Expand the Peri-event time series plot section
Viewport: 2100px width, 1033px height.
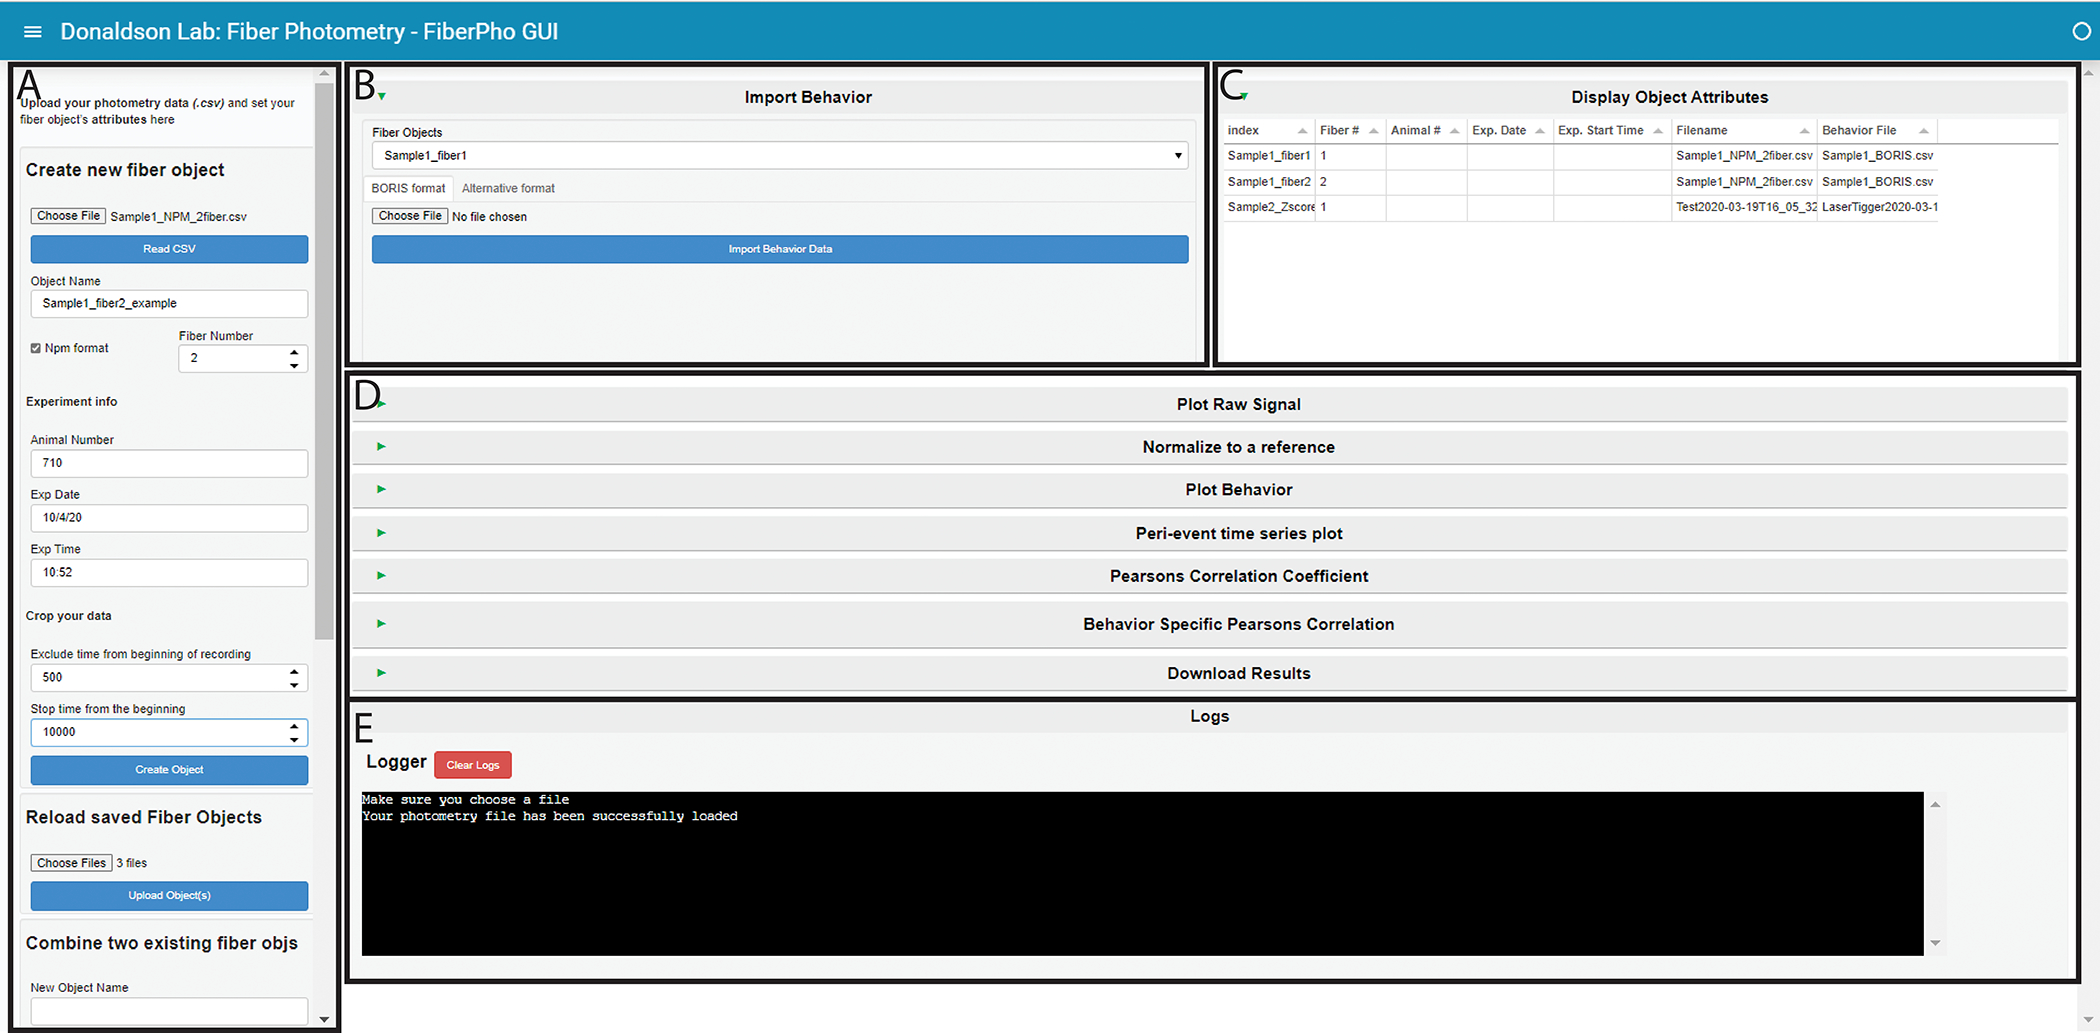click(1209, 533)
